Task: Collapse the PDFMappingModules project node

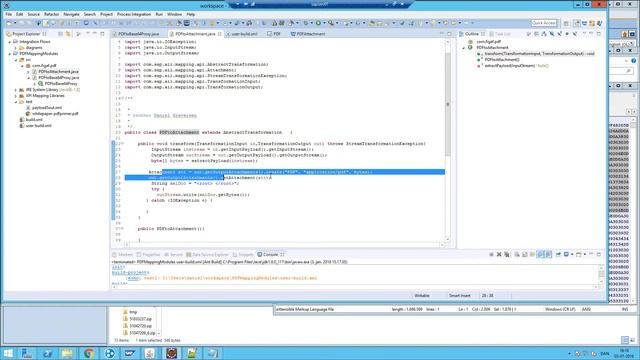Action: point(10,53)
